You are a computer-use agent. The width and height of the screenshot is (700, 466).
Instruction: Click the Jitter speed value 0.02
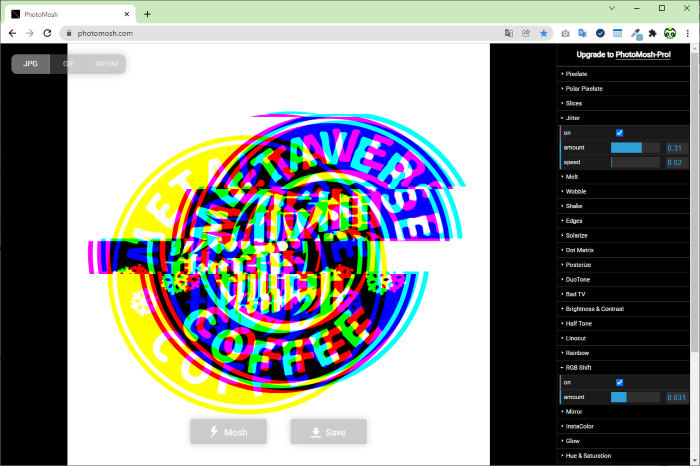click(x=675, y=162)
